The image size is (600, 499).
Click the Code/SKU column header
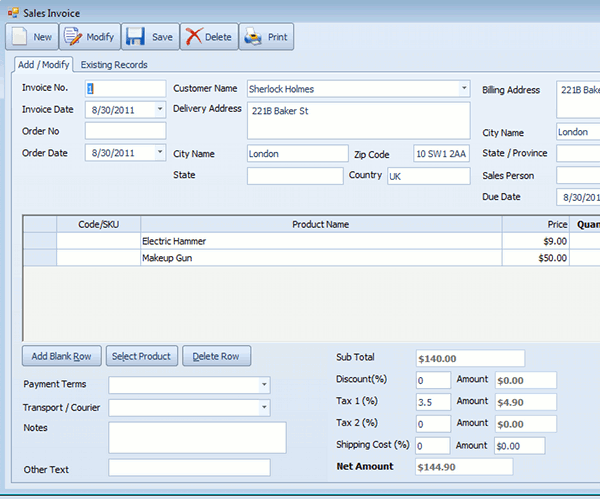coord(98,224)
